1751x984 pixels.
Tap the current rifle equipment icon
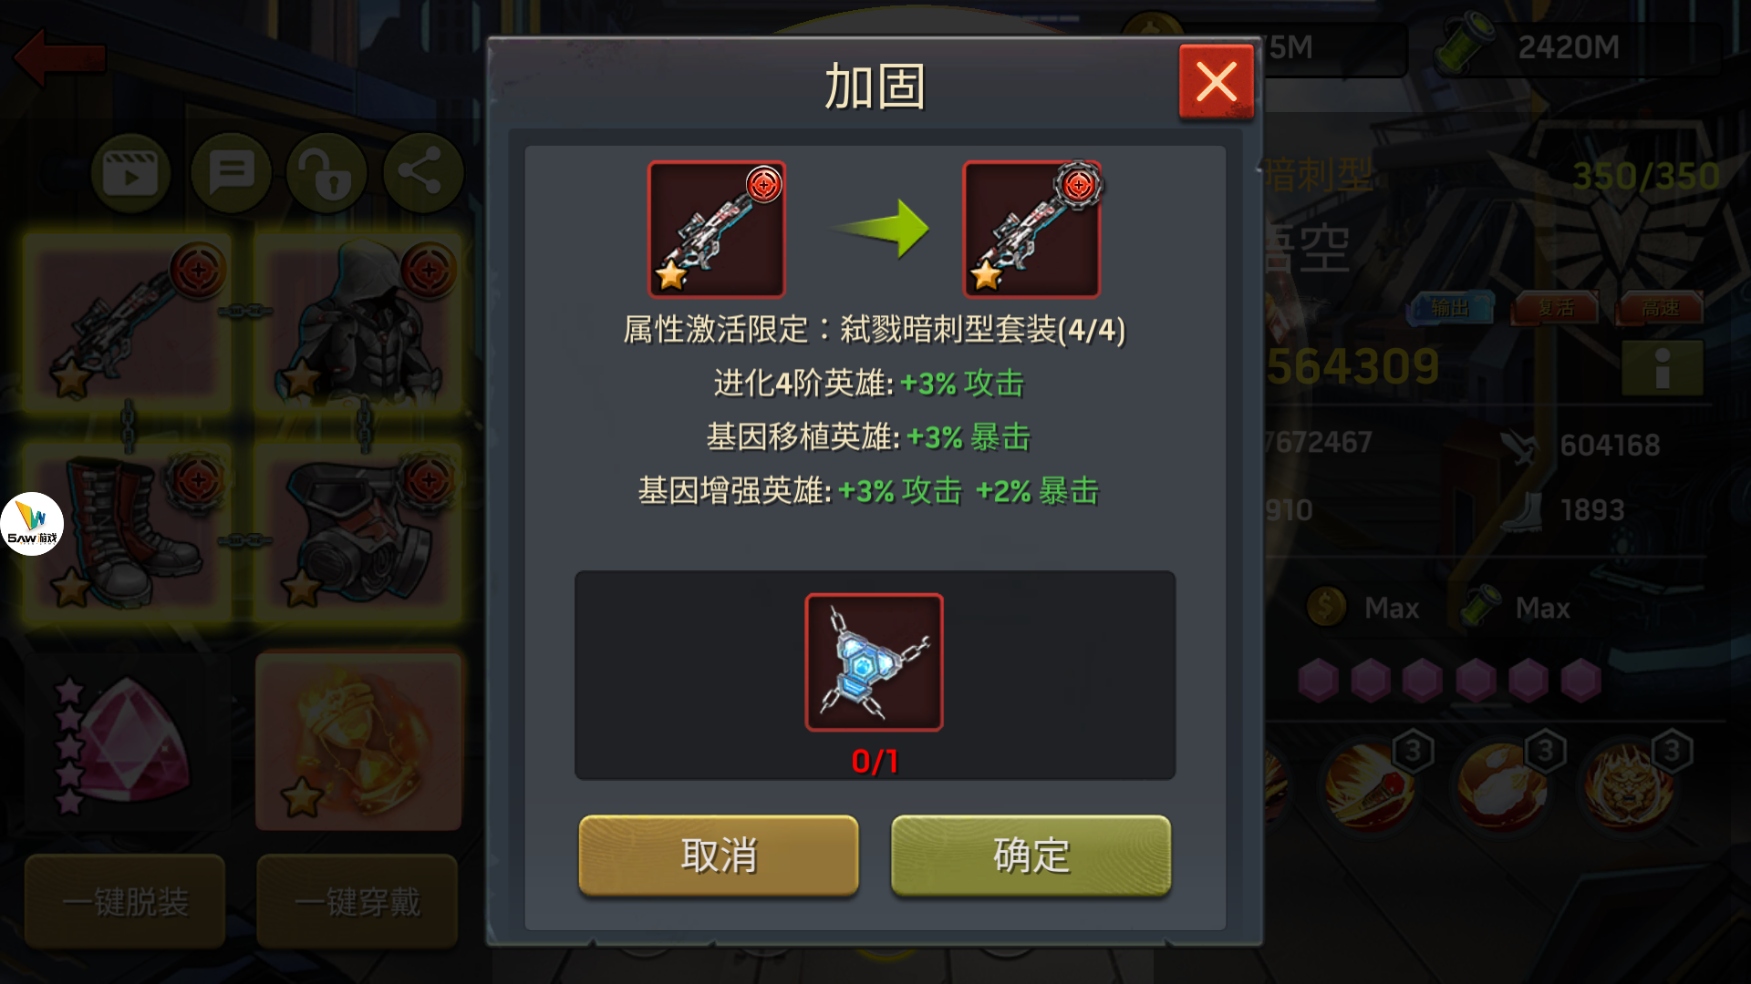pyautogui.click(x=716, y=229)
